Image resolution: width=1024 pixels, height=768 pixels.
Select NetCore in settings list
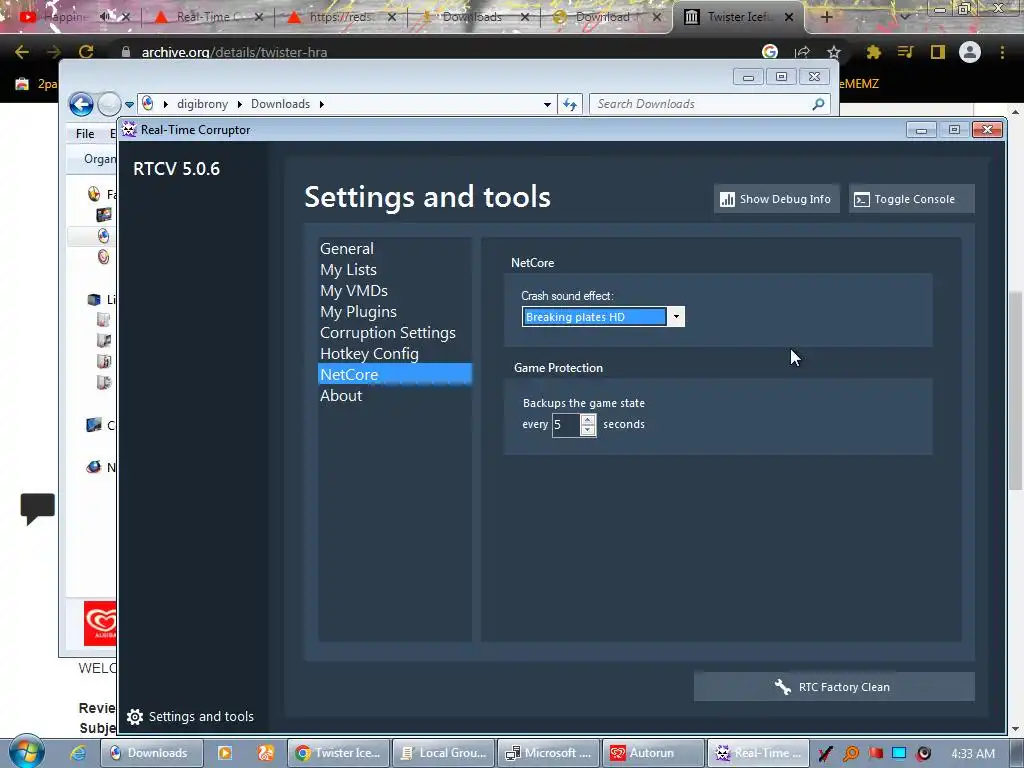point(394,374)
